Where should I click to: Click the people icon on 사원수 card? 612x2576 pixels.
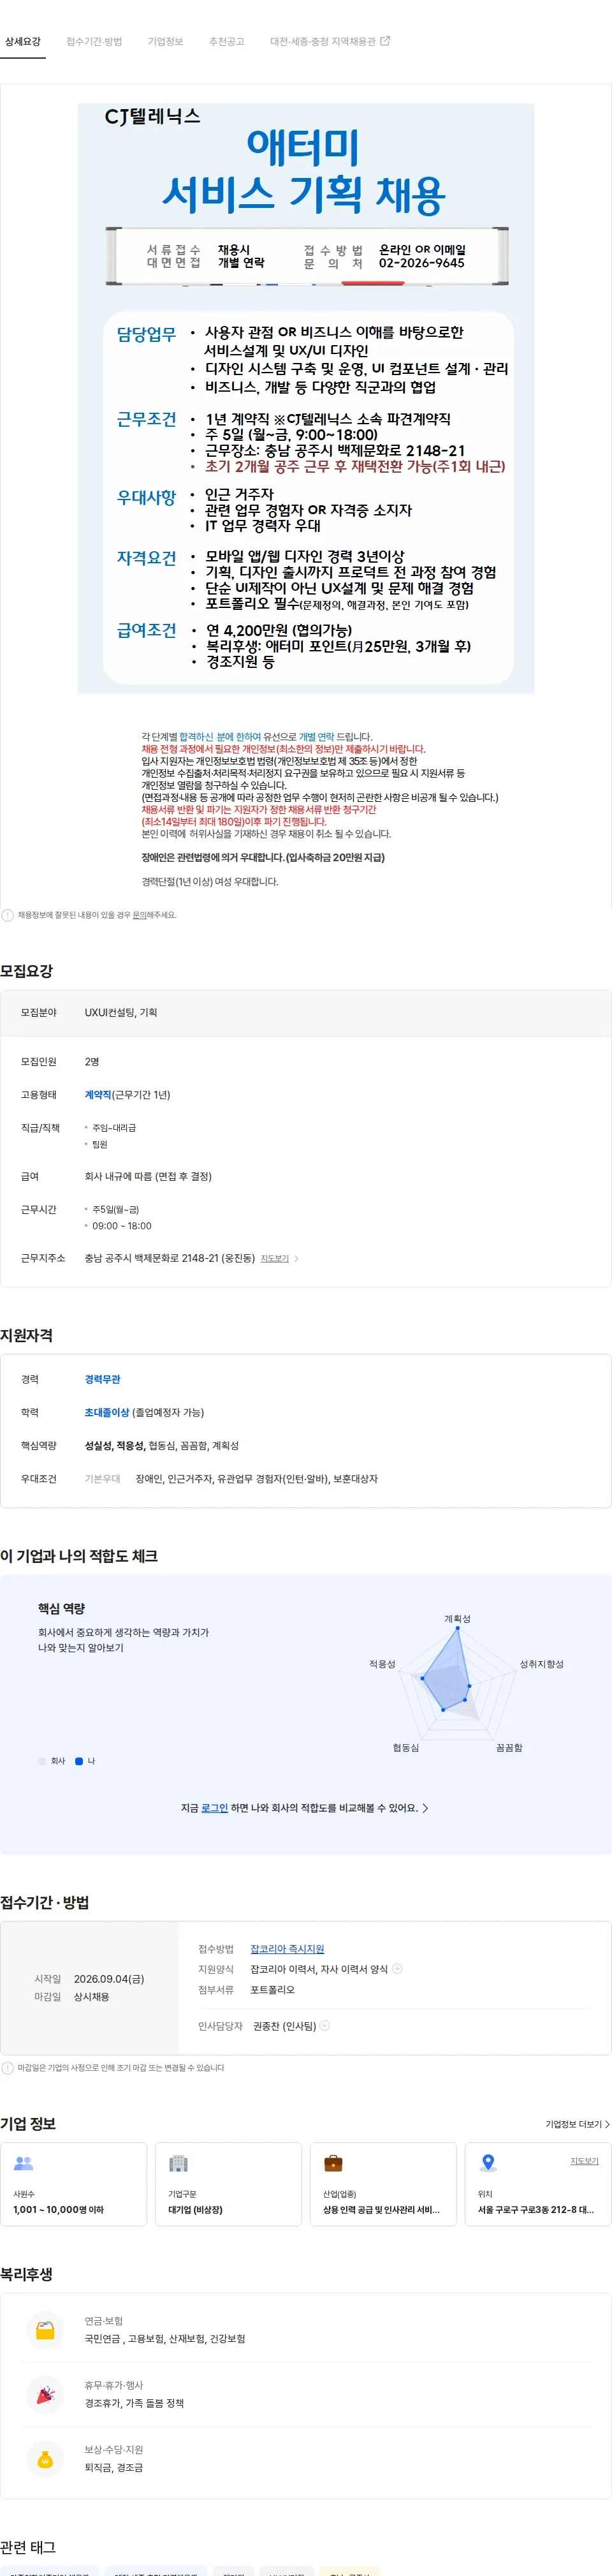[24, 2163]
